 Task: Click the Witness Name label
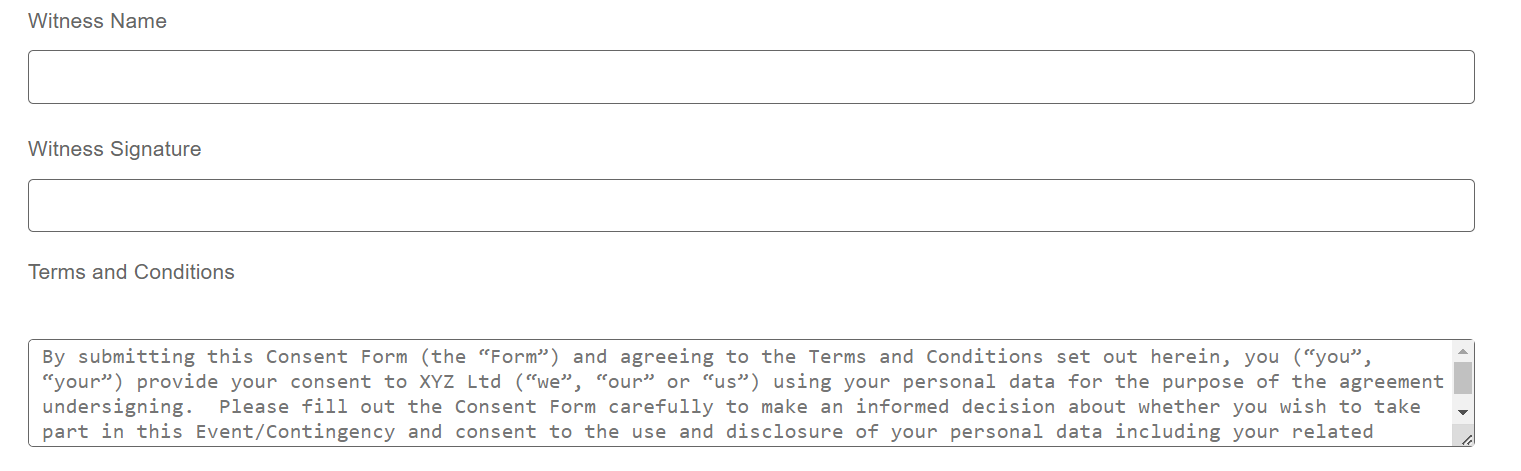[x=97, y=21]
